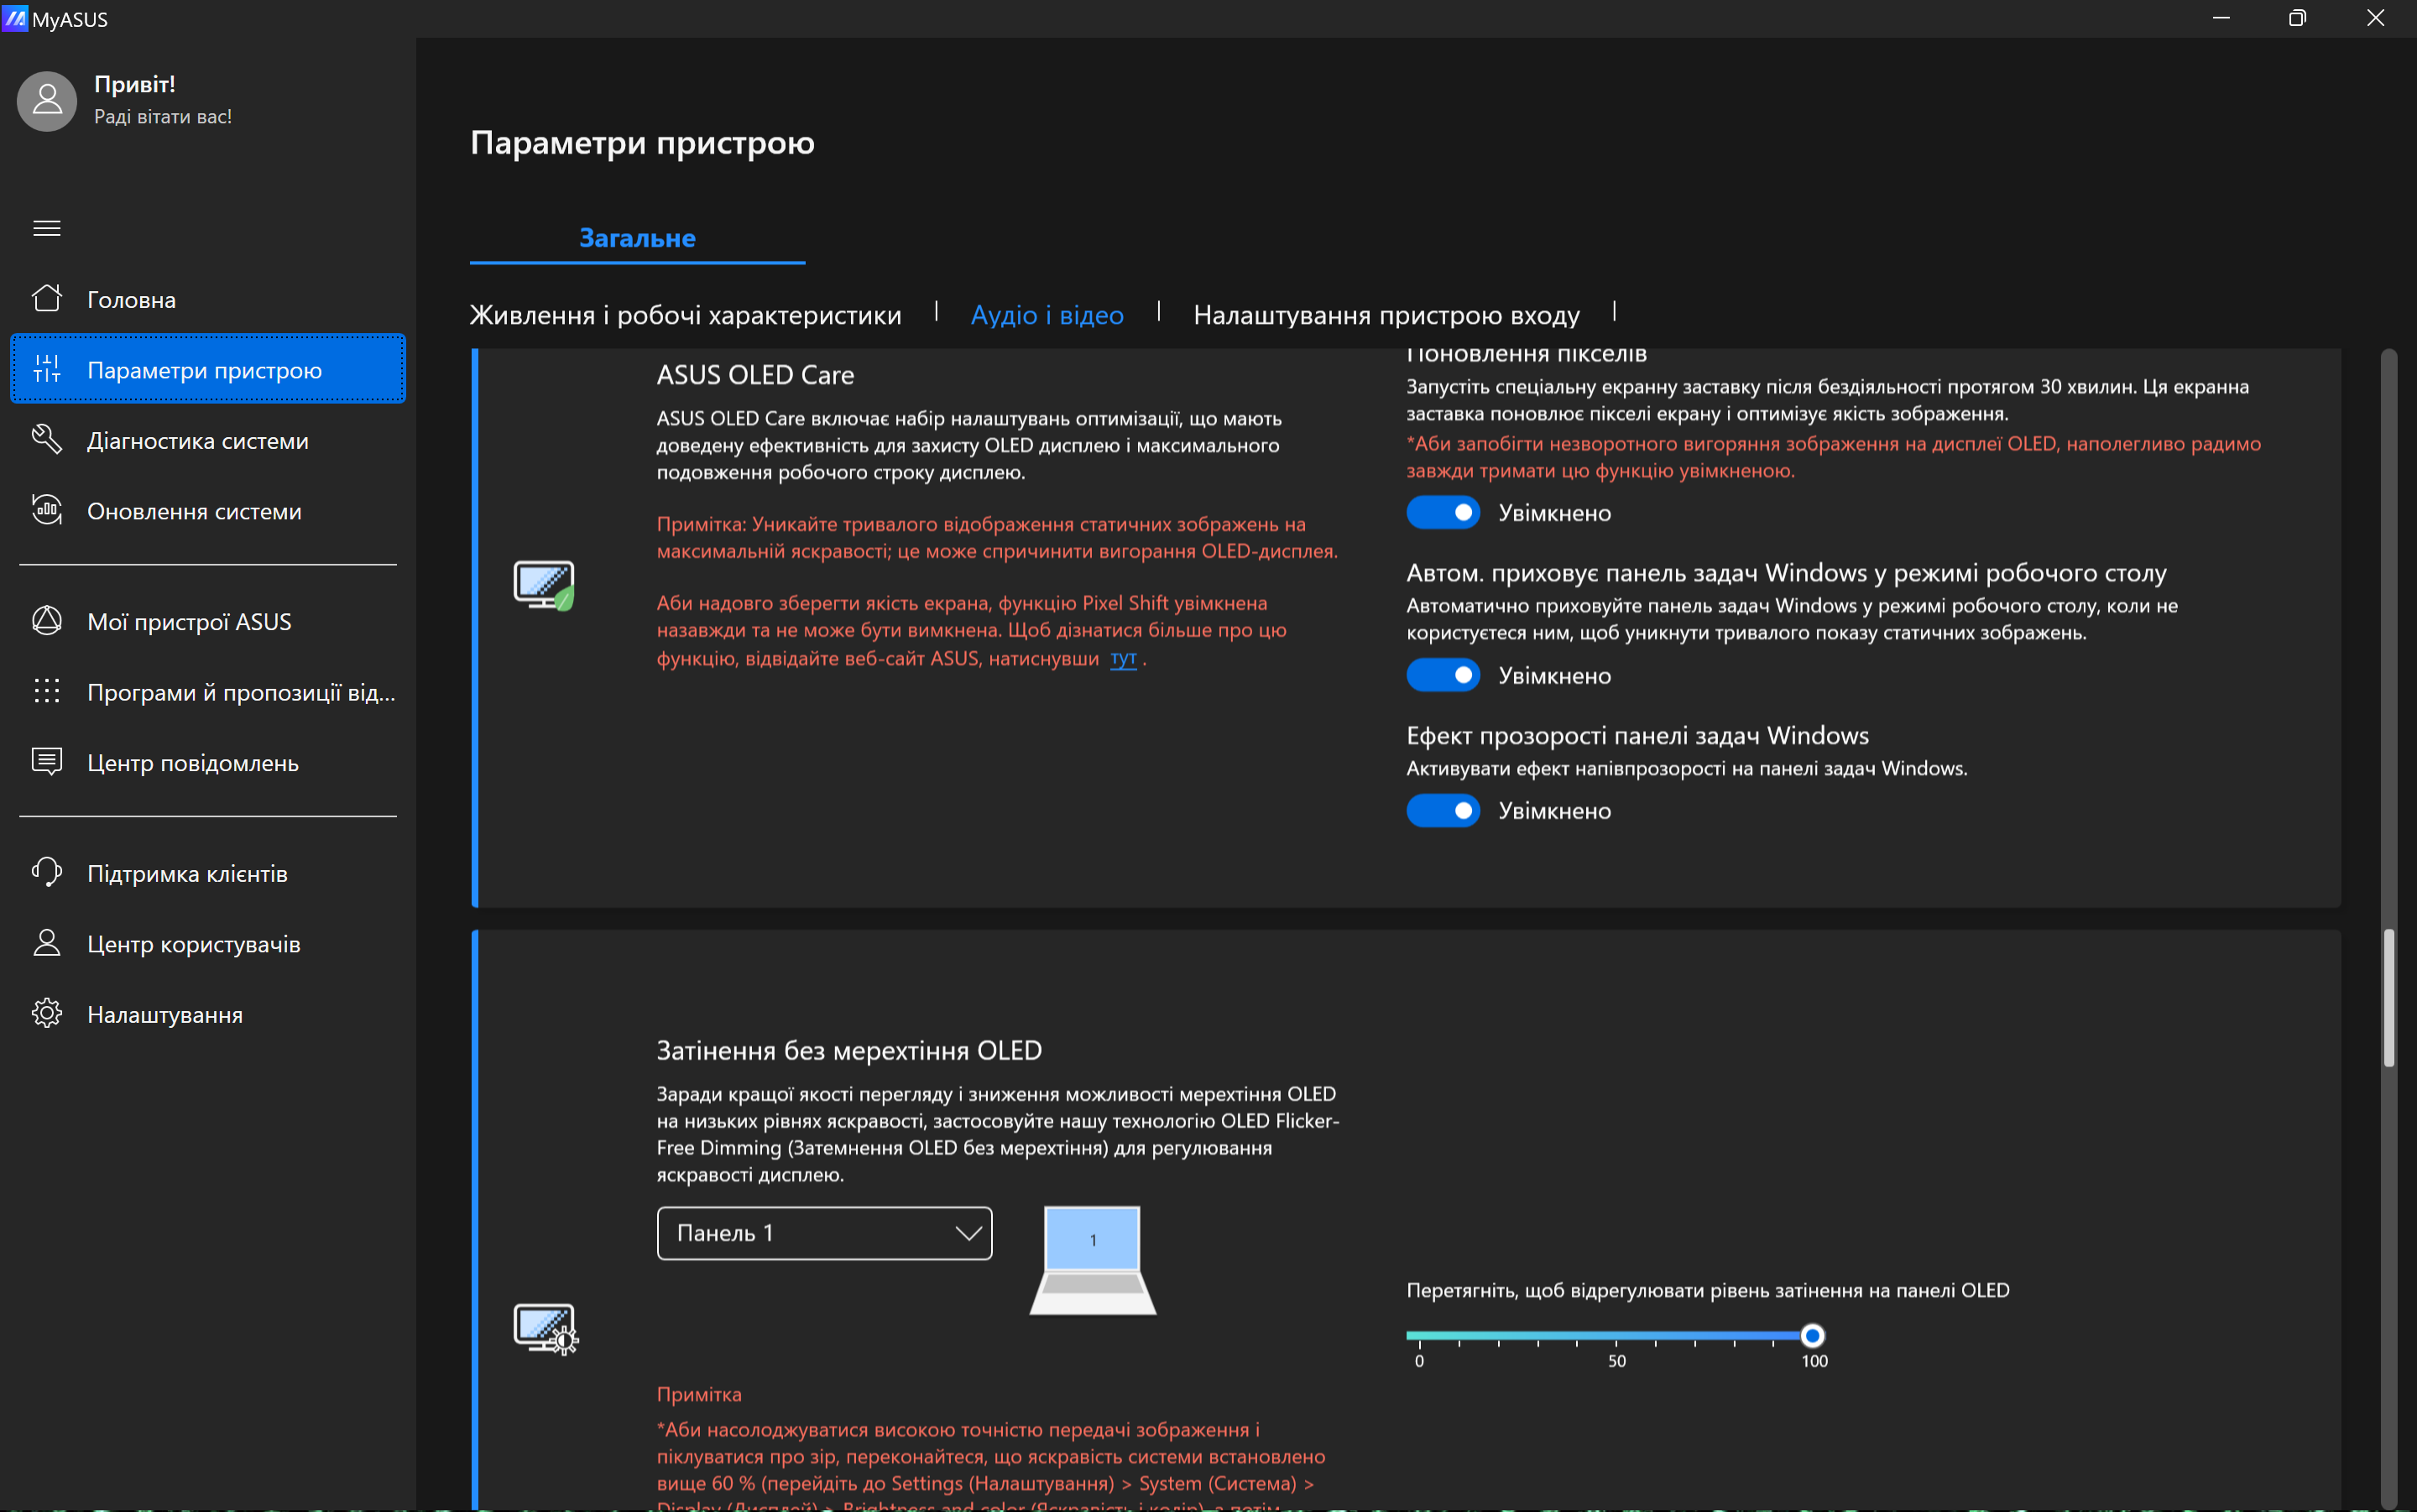
Task: Select the Загальне tab
Action: 637,238
